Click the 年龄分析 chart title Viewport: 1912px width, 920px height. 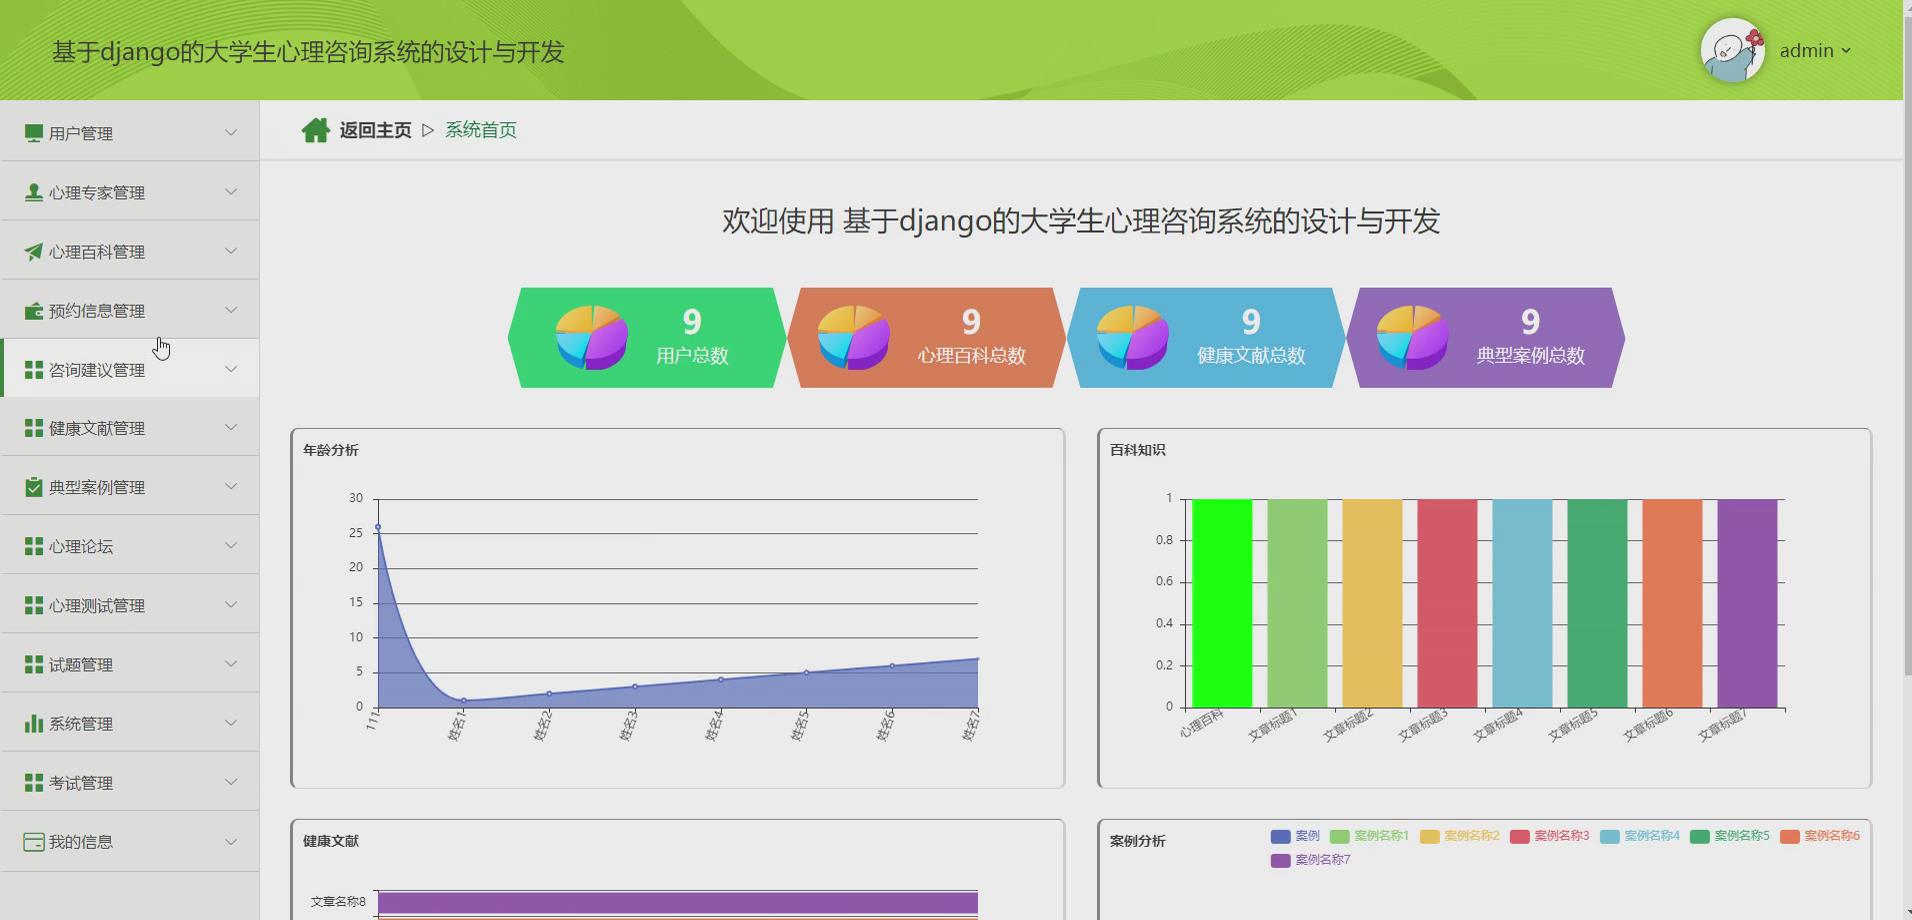[331, 450]
